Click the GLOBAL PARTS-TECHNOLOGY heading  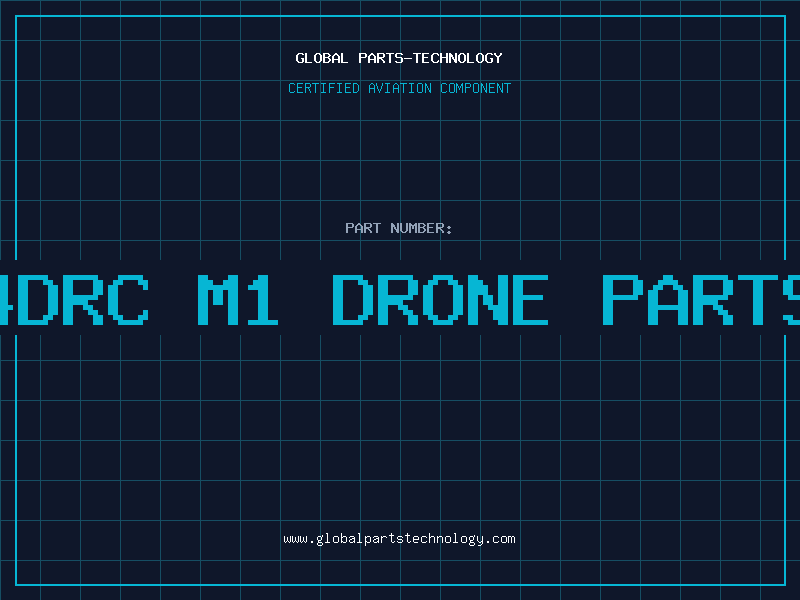pyautogui.click(x=399, y=58)
